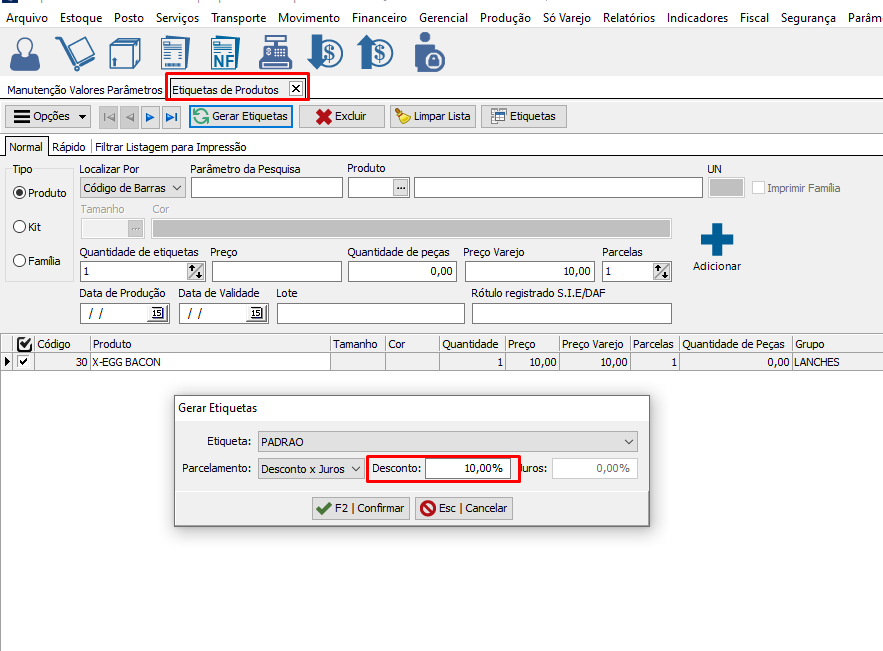Select the Kit radio button
883x651 pixels.
19,227
